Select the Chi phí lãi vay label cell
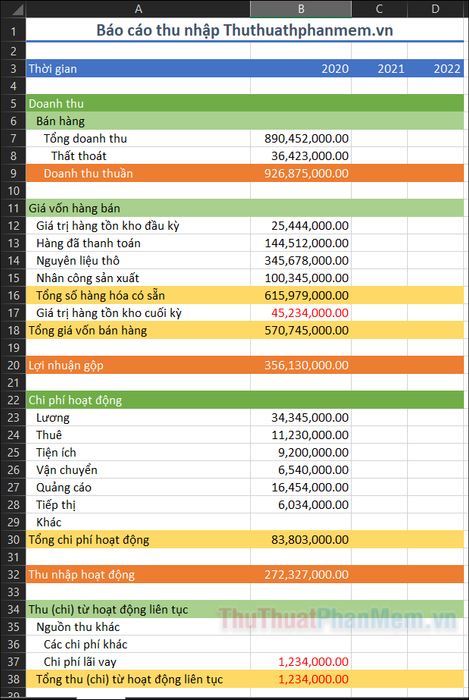The image size is (469, 700). pyautogui.click(x=138, y=662)
